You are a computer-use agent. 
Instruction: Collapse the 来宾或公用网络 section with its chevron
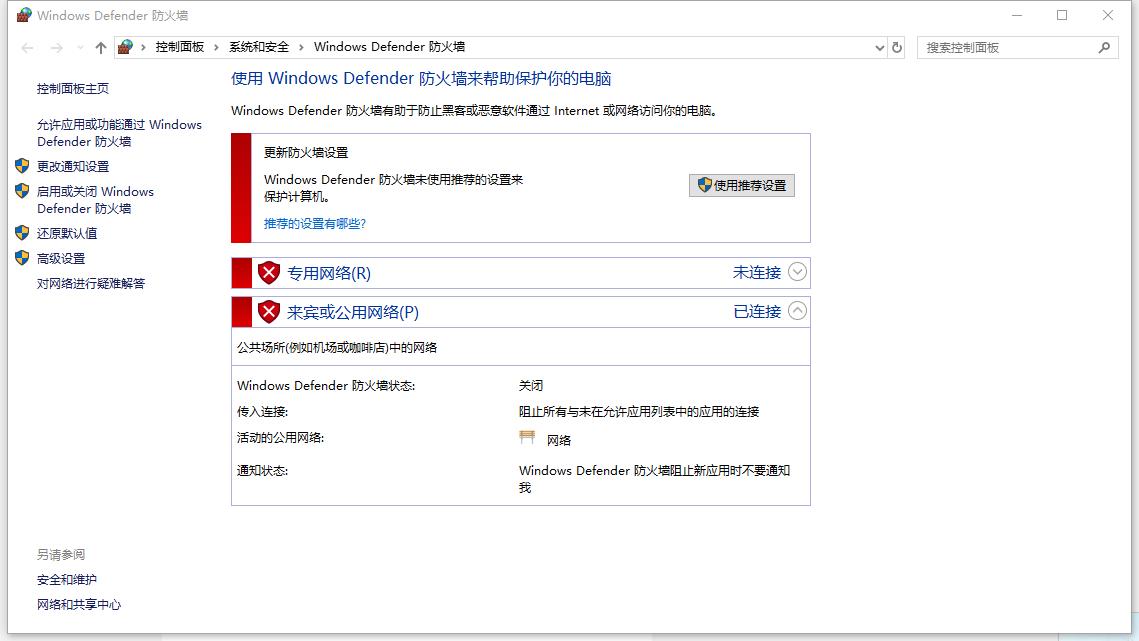click(798, 311)
